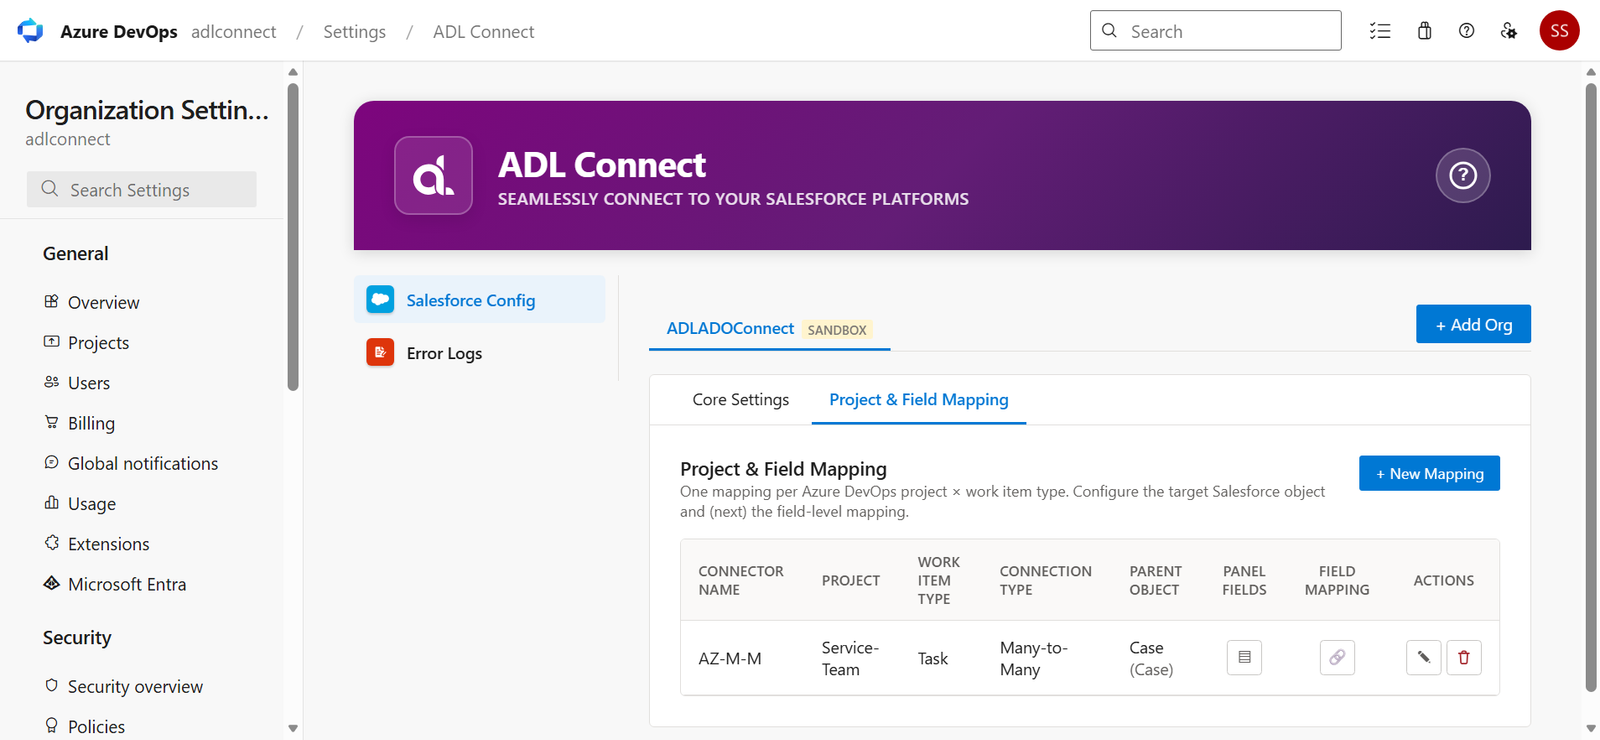The width and height of the screenshot is (1600, 740).
Task: Go to adlconnect breadcrumb link
Action: (x=234, y=31)
